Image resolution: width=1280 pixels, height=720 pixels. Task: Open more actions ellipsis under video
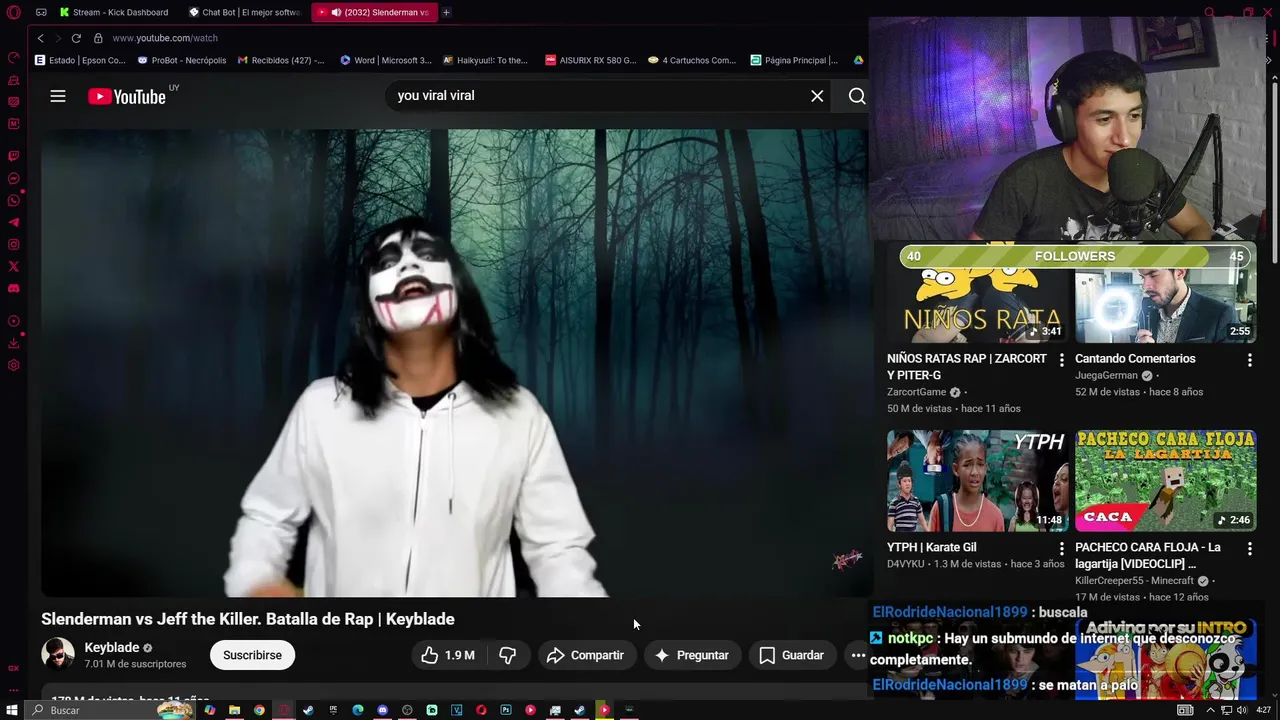coord(858,655)
